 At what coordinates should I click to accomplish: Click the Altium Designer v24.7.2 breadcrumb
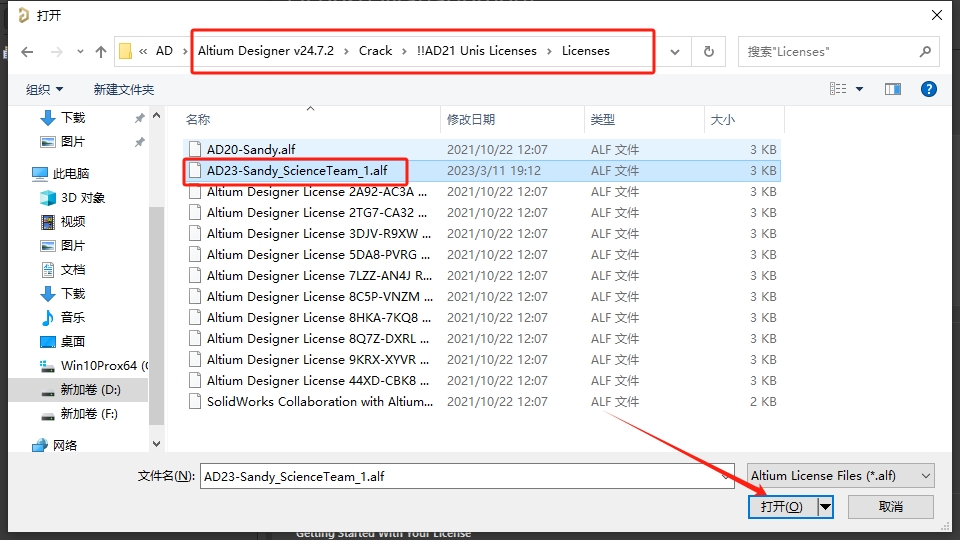266,51
